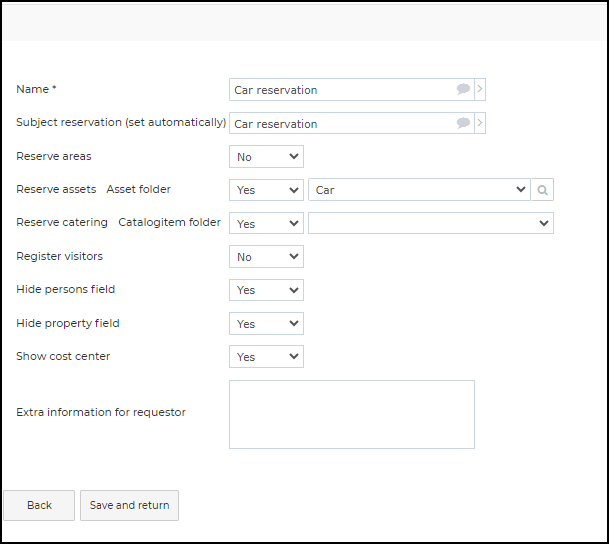
Task: Click the 'Register visitors' label
Action: [59, 256]
